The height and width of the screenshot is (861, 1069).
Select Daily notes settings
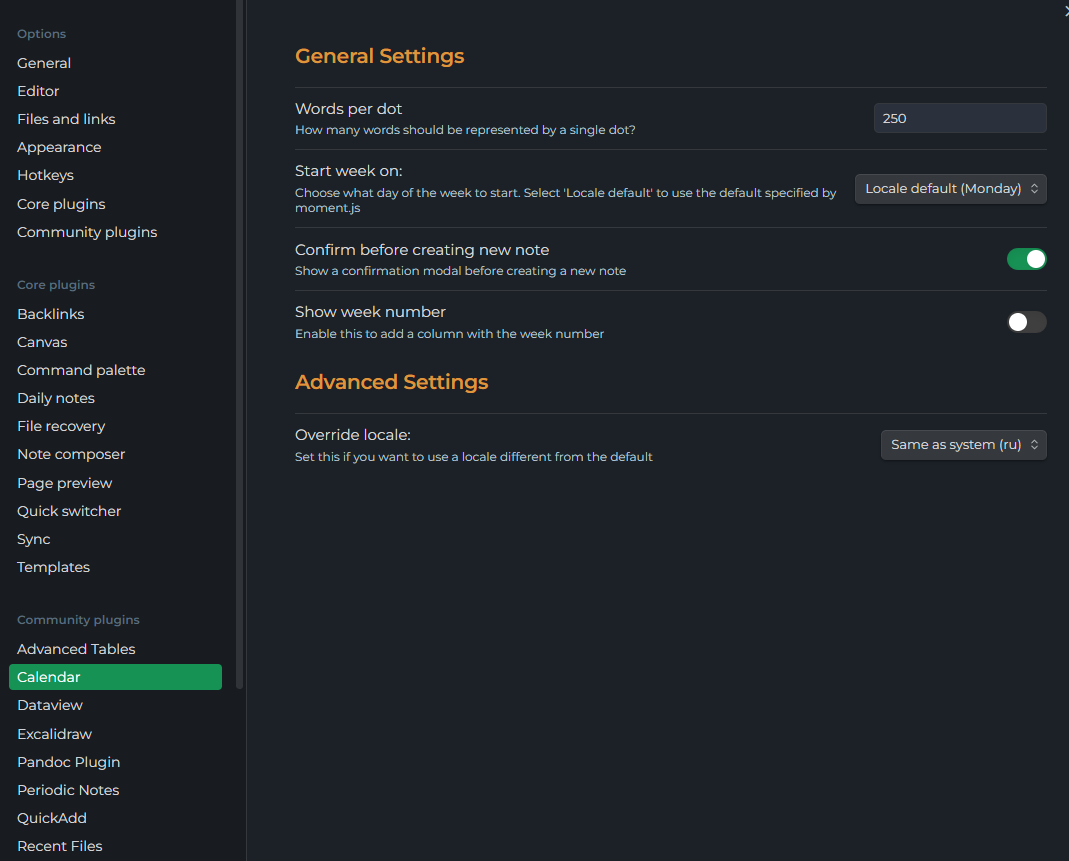click(56, 397)
